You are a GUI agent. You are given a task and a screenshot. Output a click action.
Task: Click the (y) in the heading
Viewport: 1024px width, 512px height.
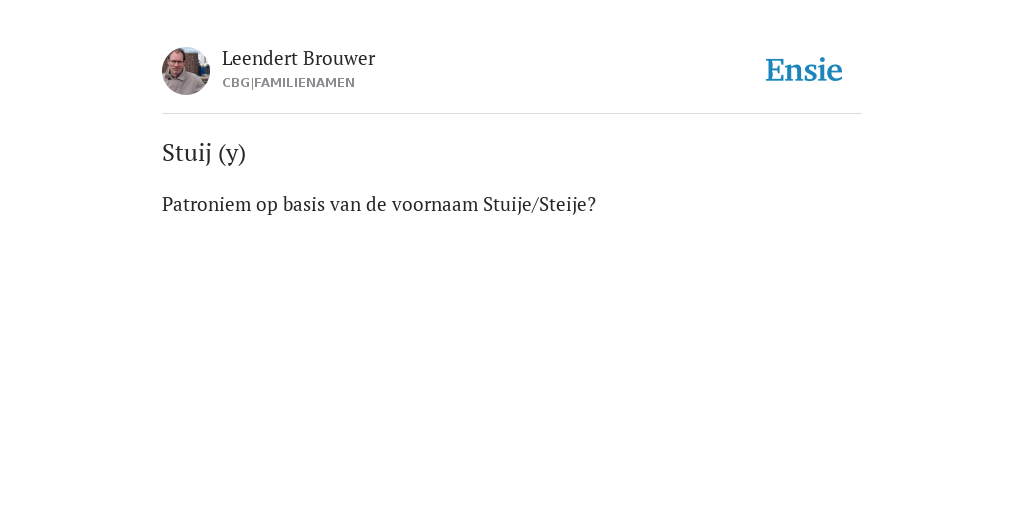coord(232,154)
